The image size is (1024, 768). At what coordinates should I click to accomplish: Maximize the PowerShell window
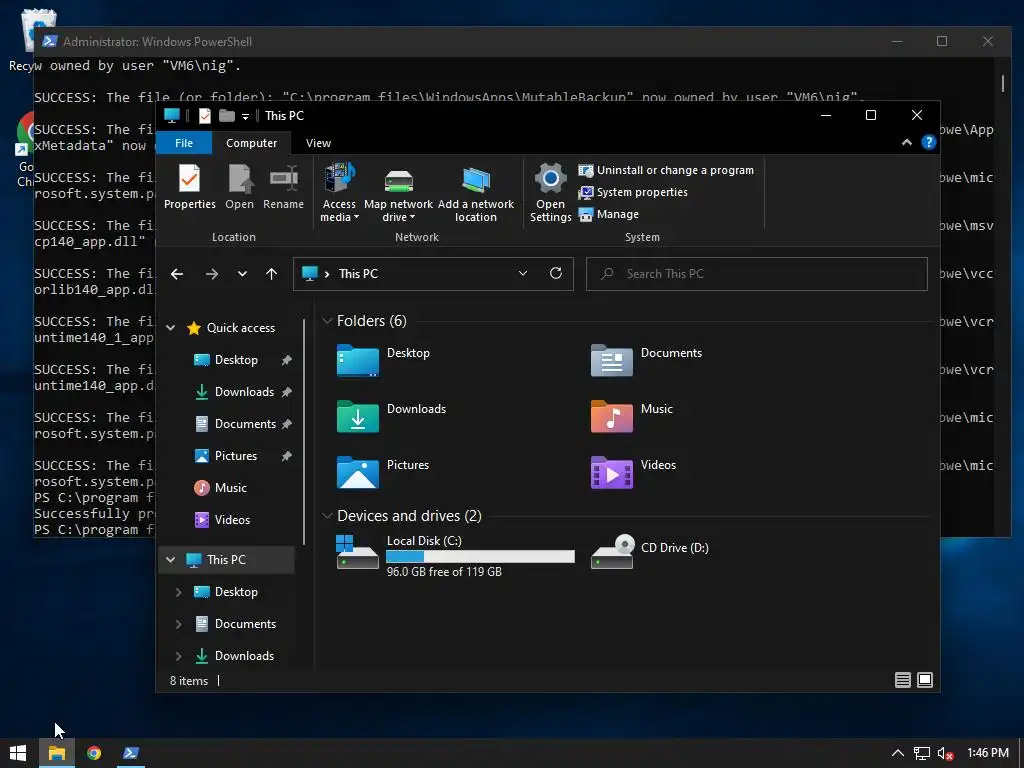[x=942, y=41]
